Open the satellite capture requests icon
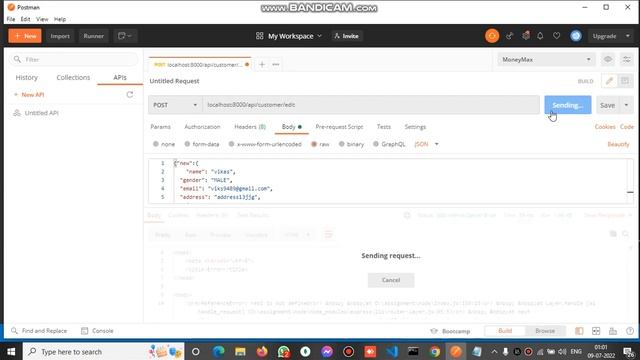Viewport: 640px width, 360px height. tap(509, 36)
